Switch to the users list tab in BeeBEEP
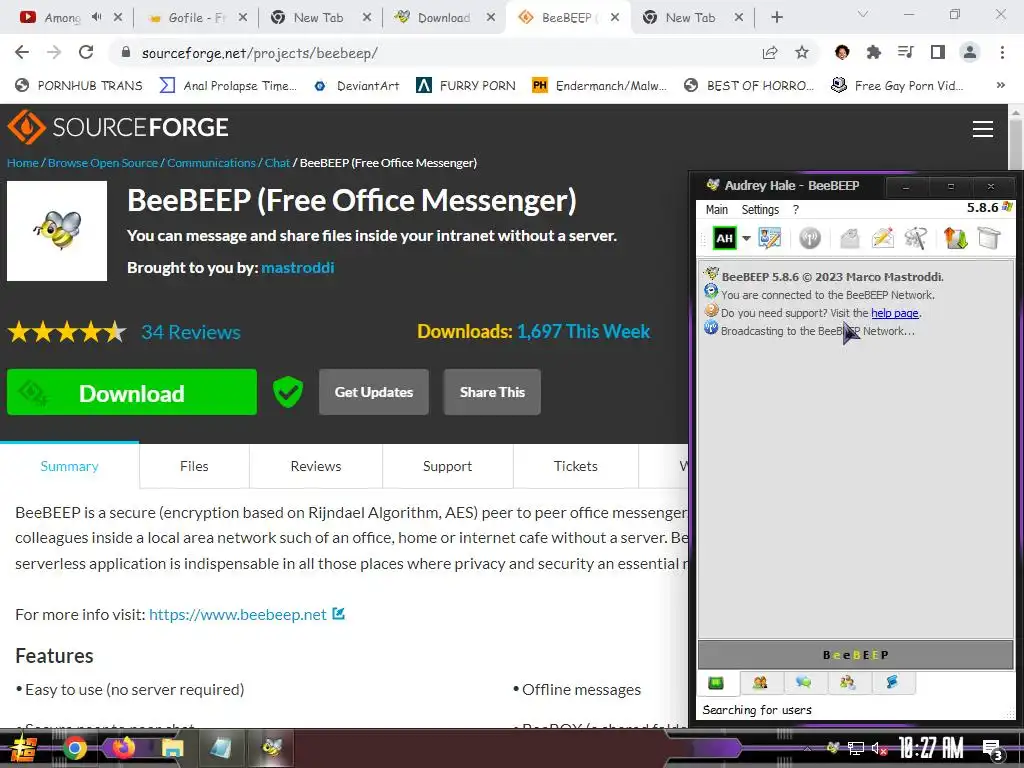The image size is (1024, 768). click(760, 683)
